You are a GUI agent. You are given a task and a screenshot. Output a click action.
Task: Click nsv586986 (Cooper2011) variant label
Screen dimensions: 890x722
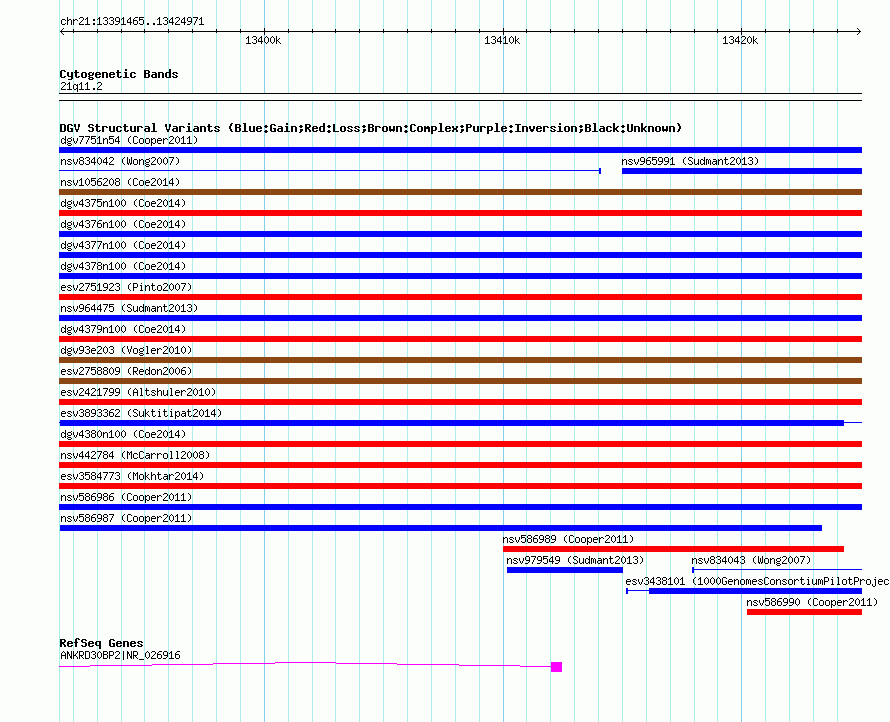(x=126, y=497)
